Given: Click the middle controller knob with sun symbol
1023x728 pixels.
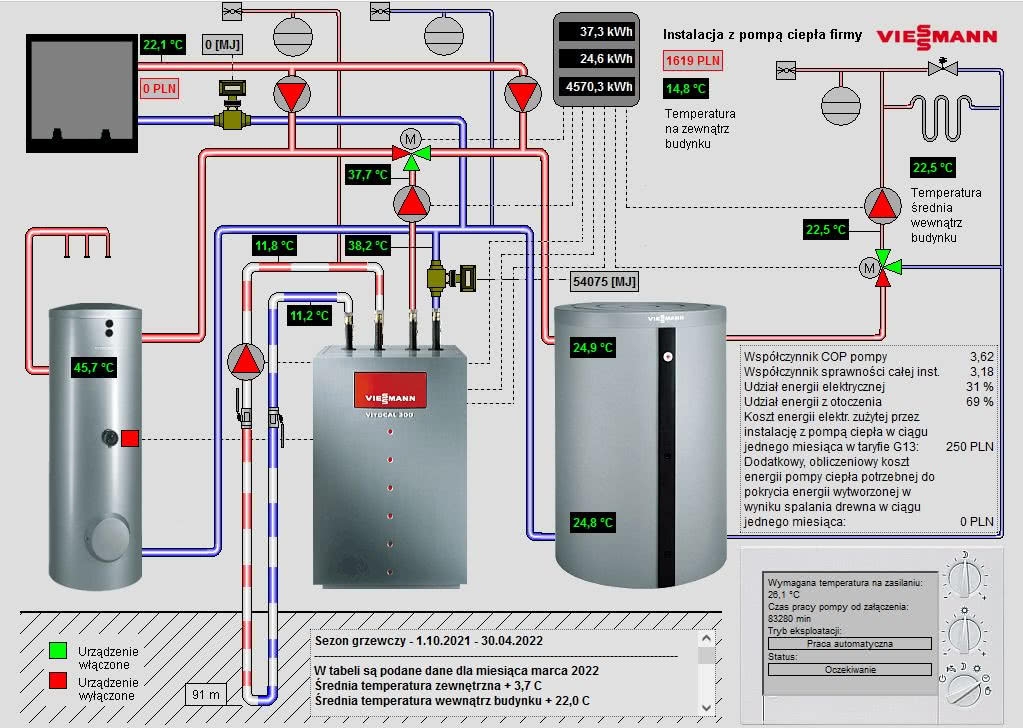Looking at the screenshot, I should [x=964, y=633].
